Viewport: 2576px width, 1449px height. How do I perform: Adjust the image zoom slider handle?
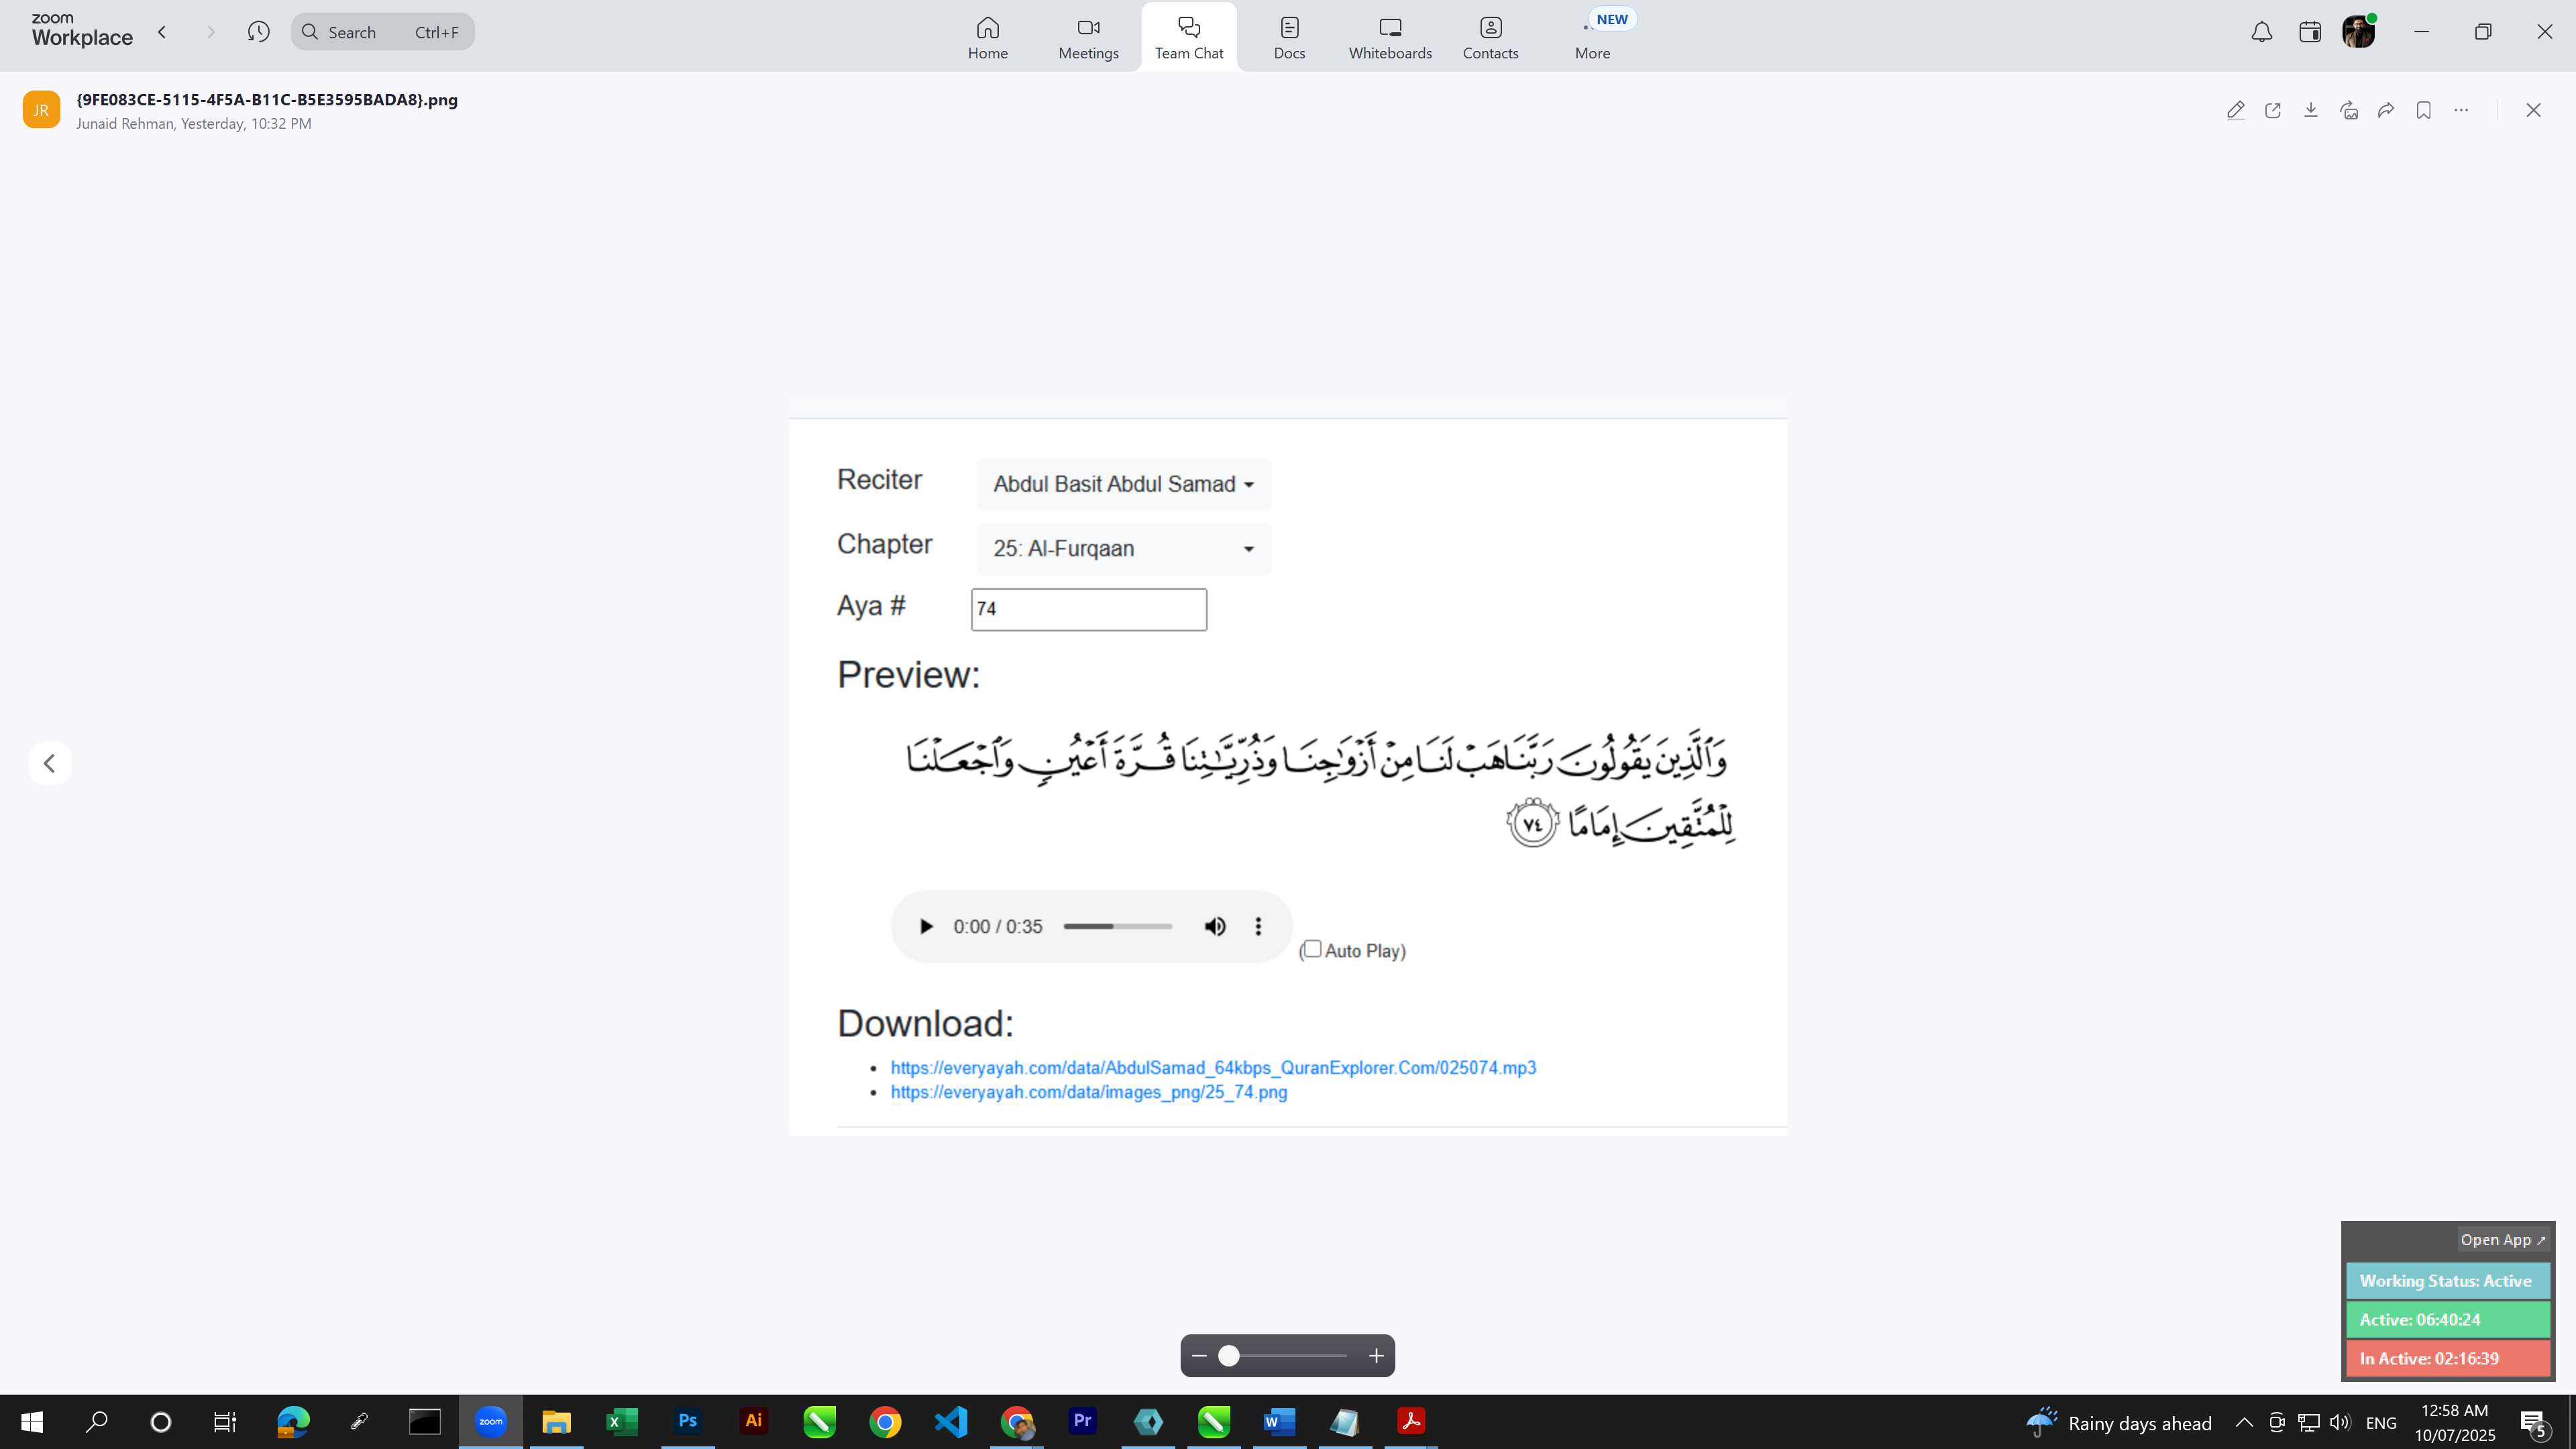click(x=1229, y=1356)
